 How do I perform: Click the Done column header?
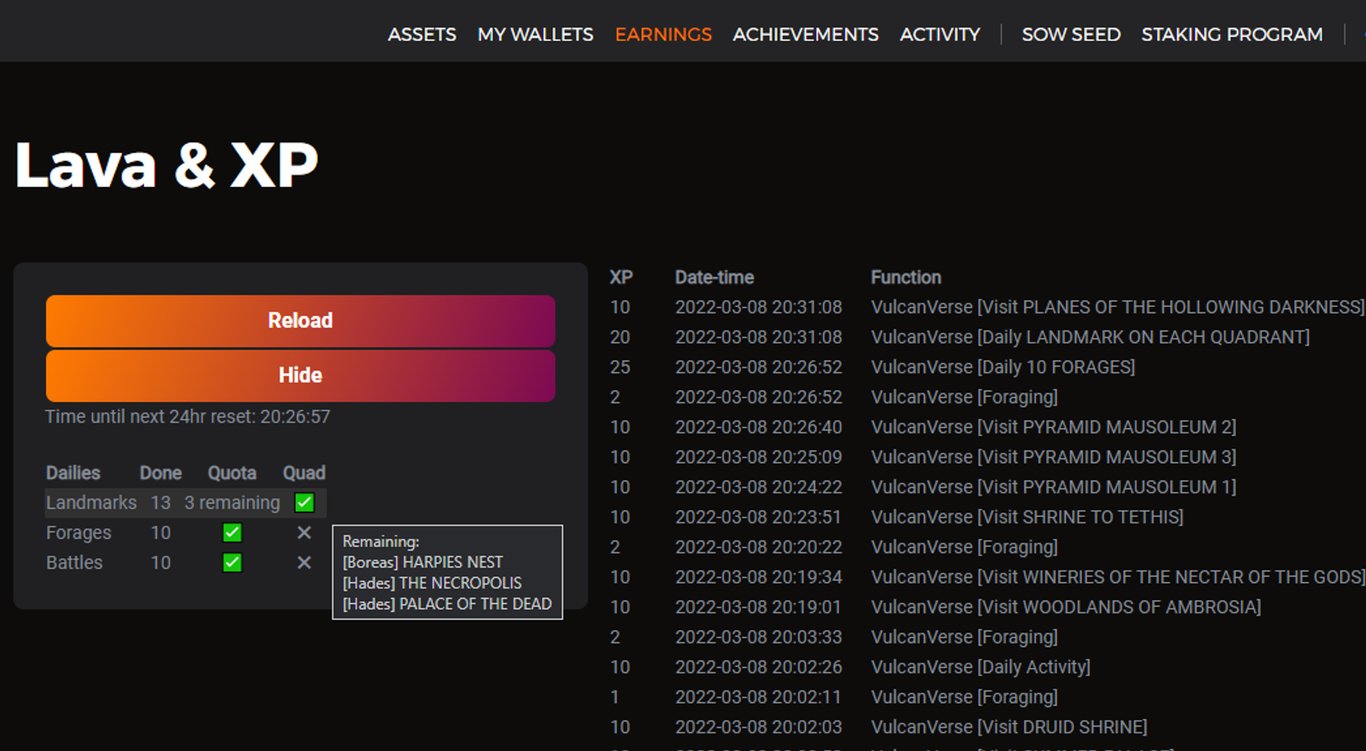161,473
